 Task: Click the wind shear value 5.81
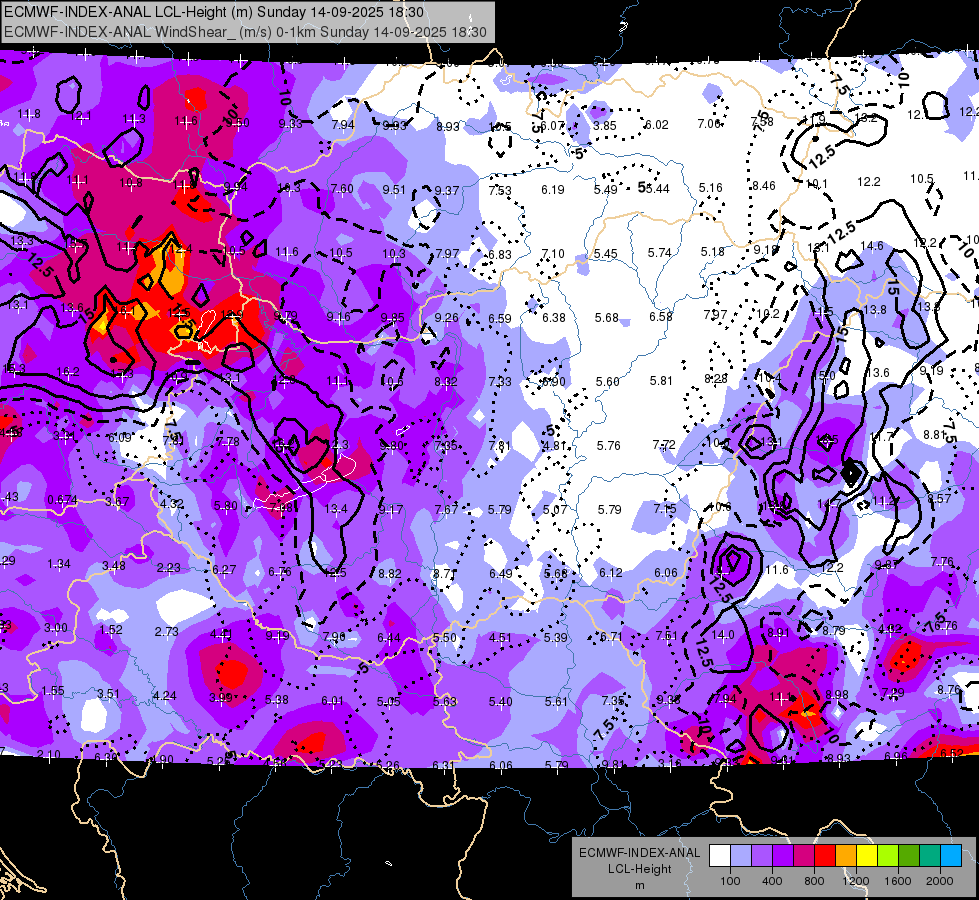point(661,380)
